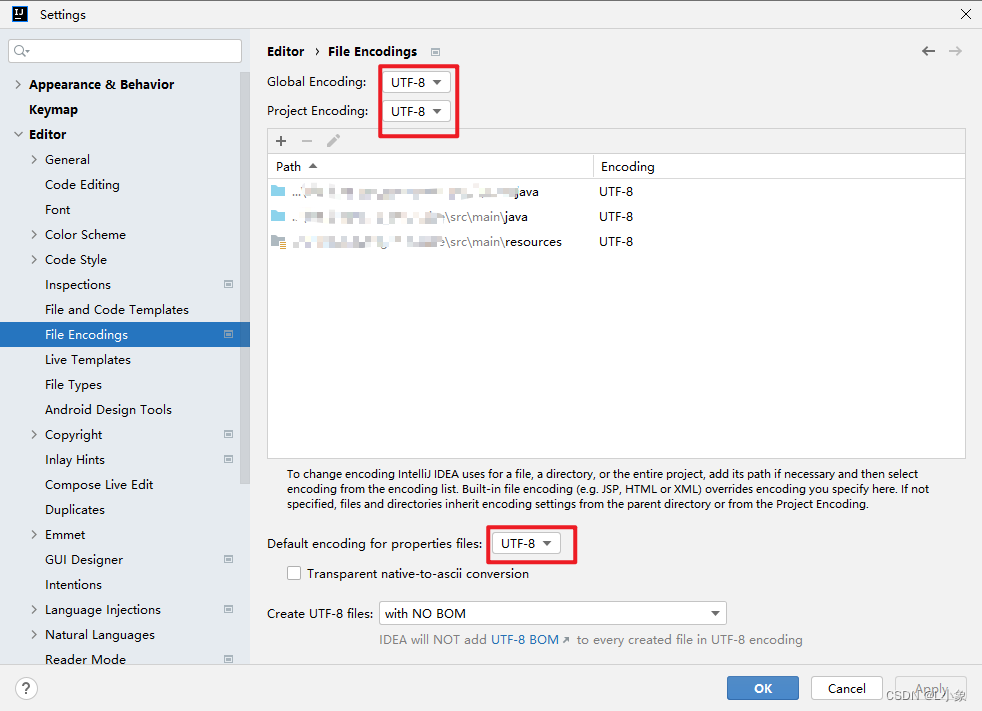The image size is (982, 711).
Task: Select Keymap in settings tree
Action: coord(53,110)
